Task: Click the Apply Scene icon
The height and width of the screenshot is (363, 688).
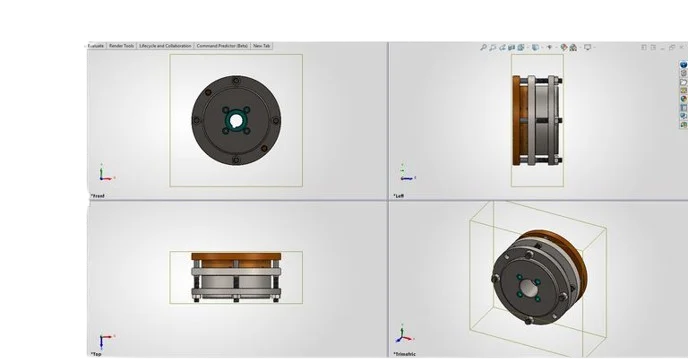Action: click(x=573, y=47)
